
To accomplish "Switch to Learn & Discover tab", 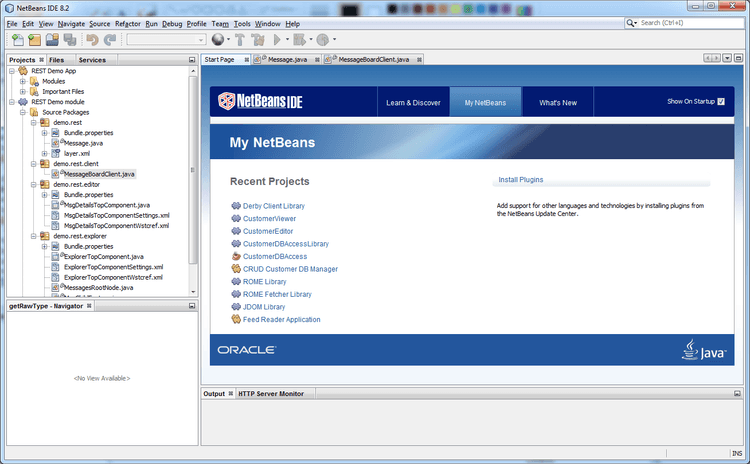I will [x=413, y=102].
